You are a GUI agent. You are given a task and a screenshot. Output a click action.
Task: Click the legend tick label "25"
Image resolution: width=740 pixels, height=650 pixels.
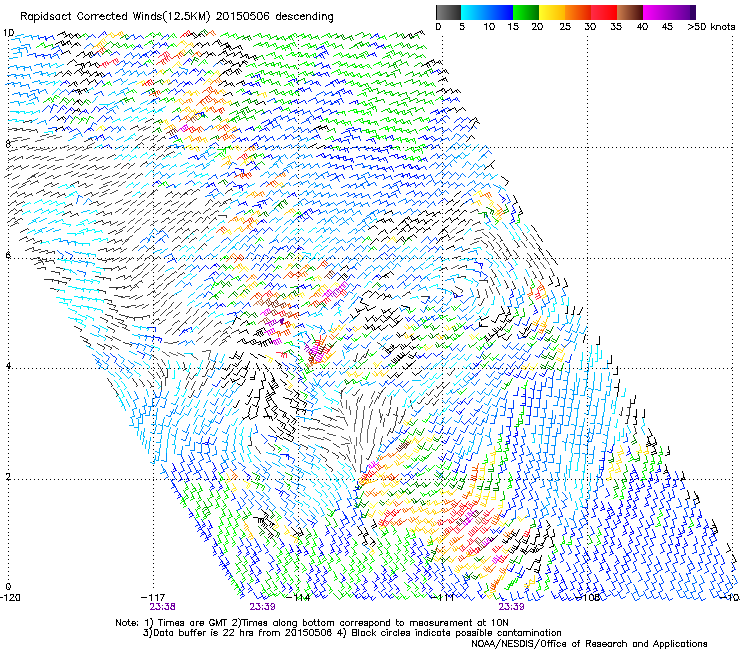[565, 27]
